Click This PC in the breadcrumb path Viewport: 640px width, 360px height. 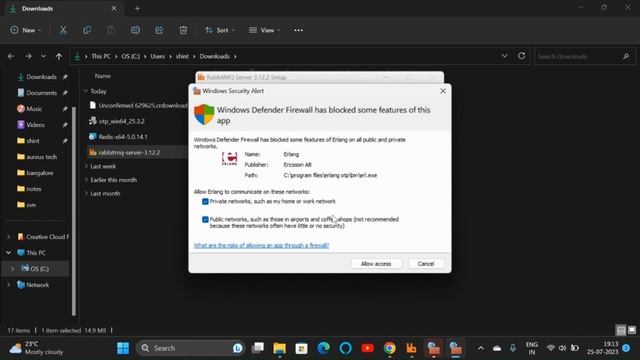101,56
